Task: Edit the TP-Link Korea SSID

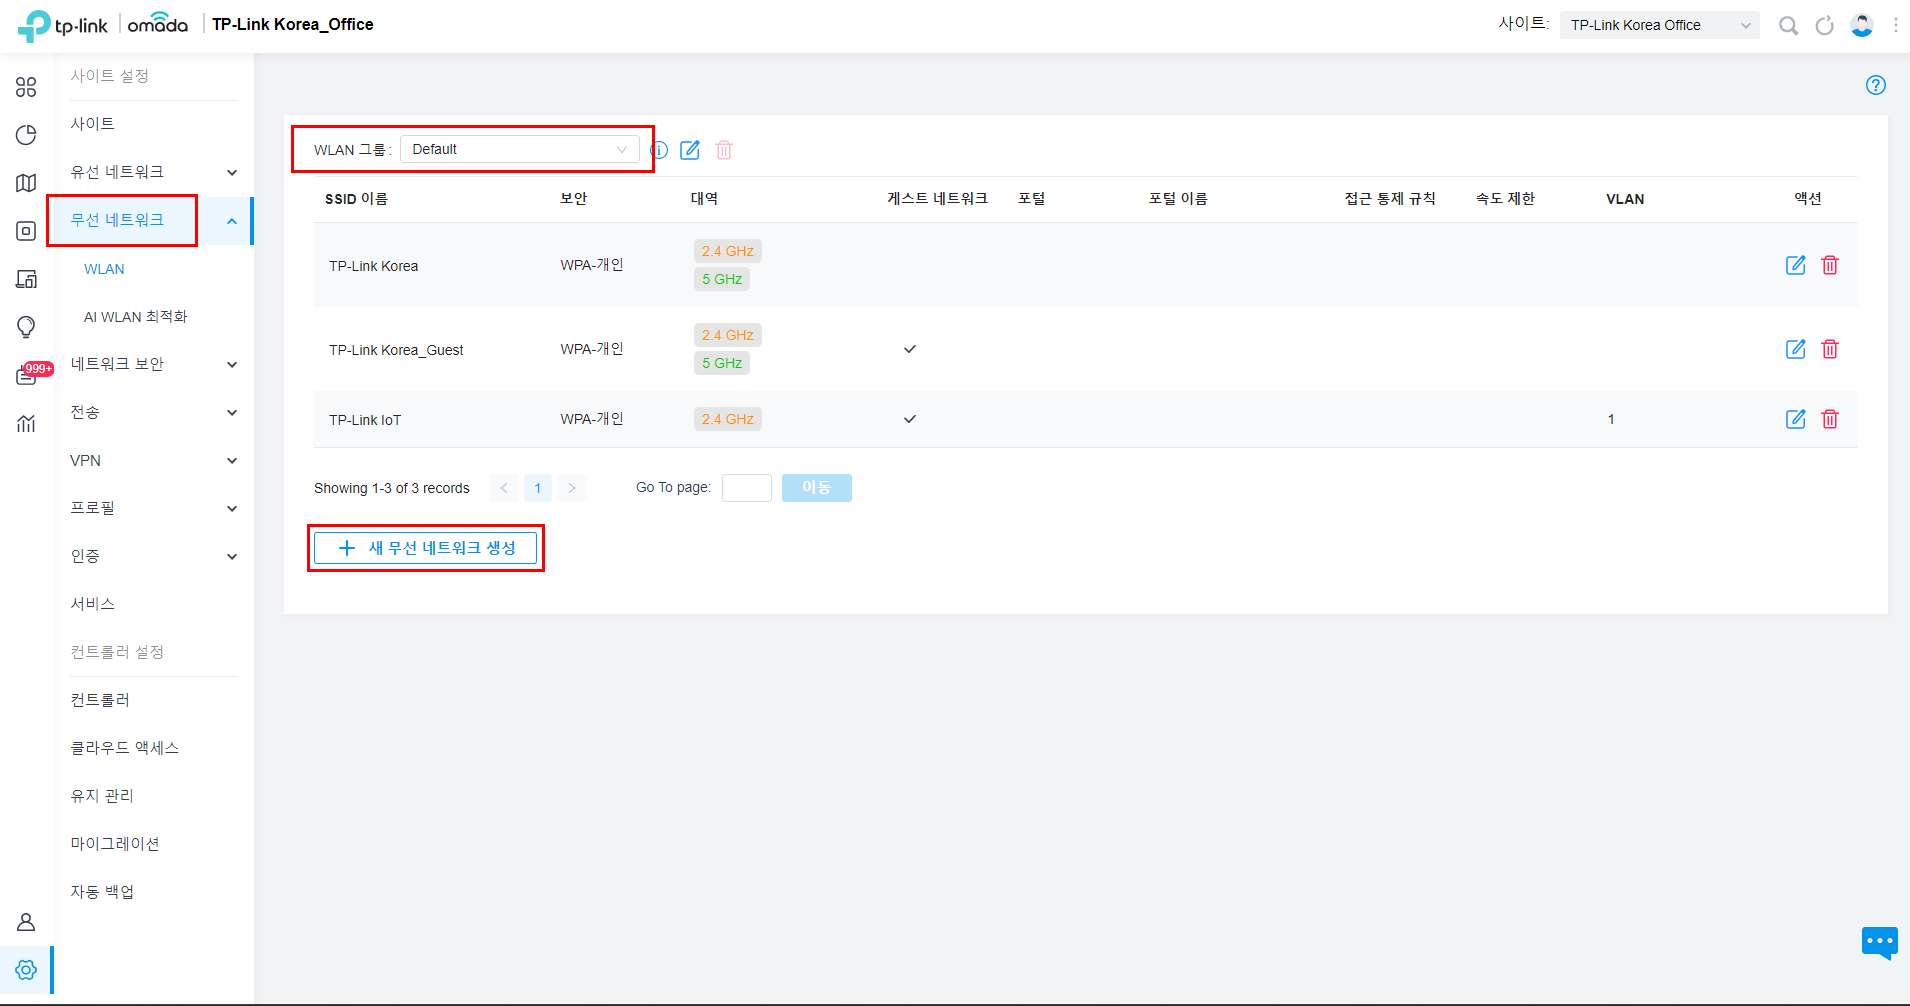Action: click(1796, 265)
